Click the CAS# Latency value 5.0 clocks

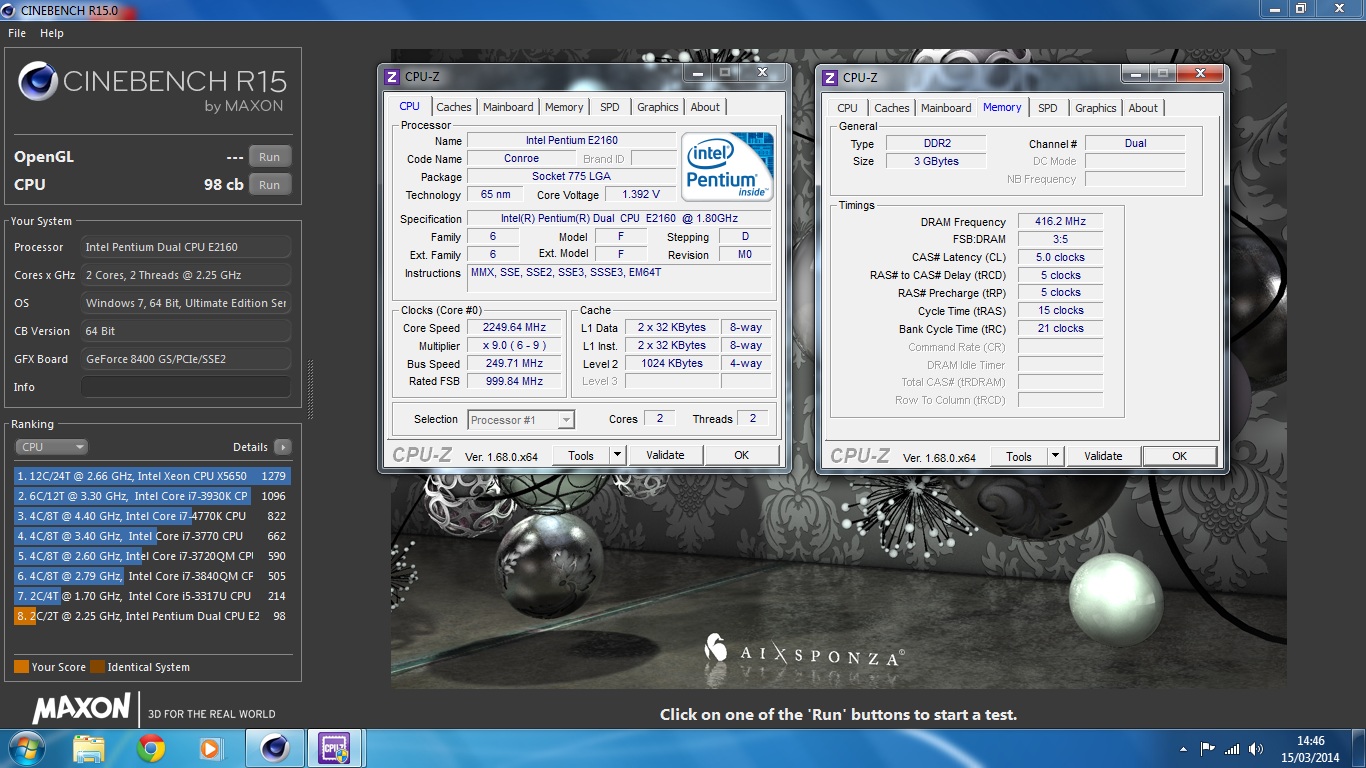1060,257
